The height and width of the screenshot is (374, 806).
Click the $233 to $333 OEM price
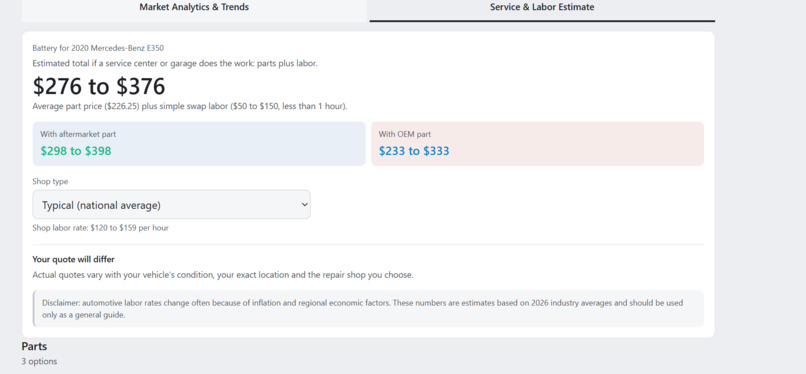click(x=414, y=151)
